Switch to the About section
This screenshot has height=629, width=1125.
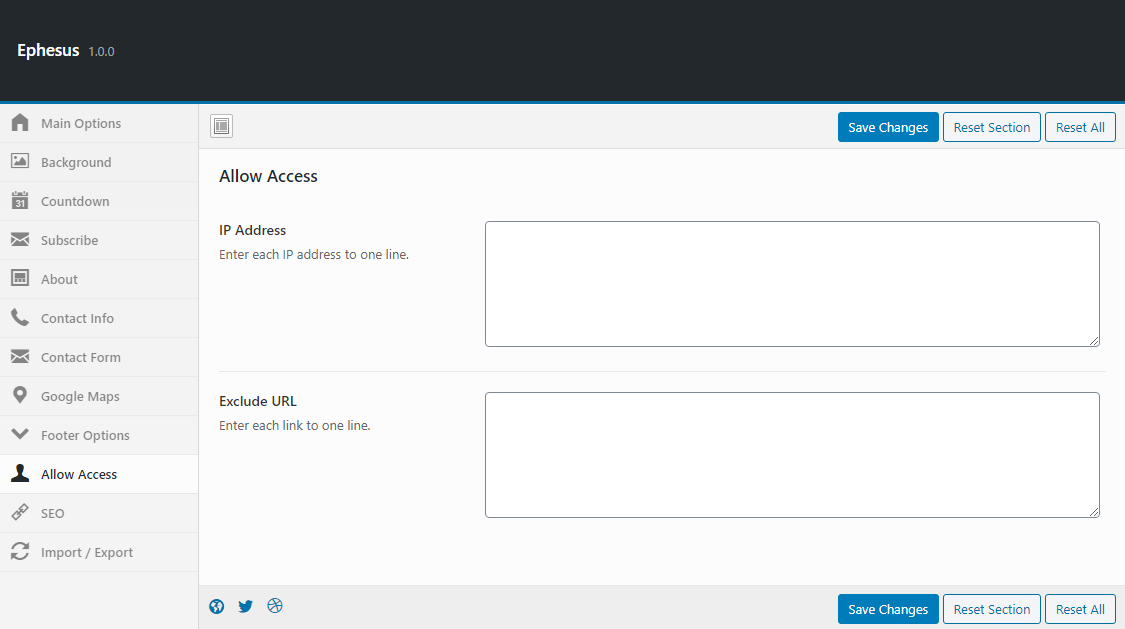click(x=59, y=279)
